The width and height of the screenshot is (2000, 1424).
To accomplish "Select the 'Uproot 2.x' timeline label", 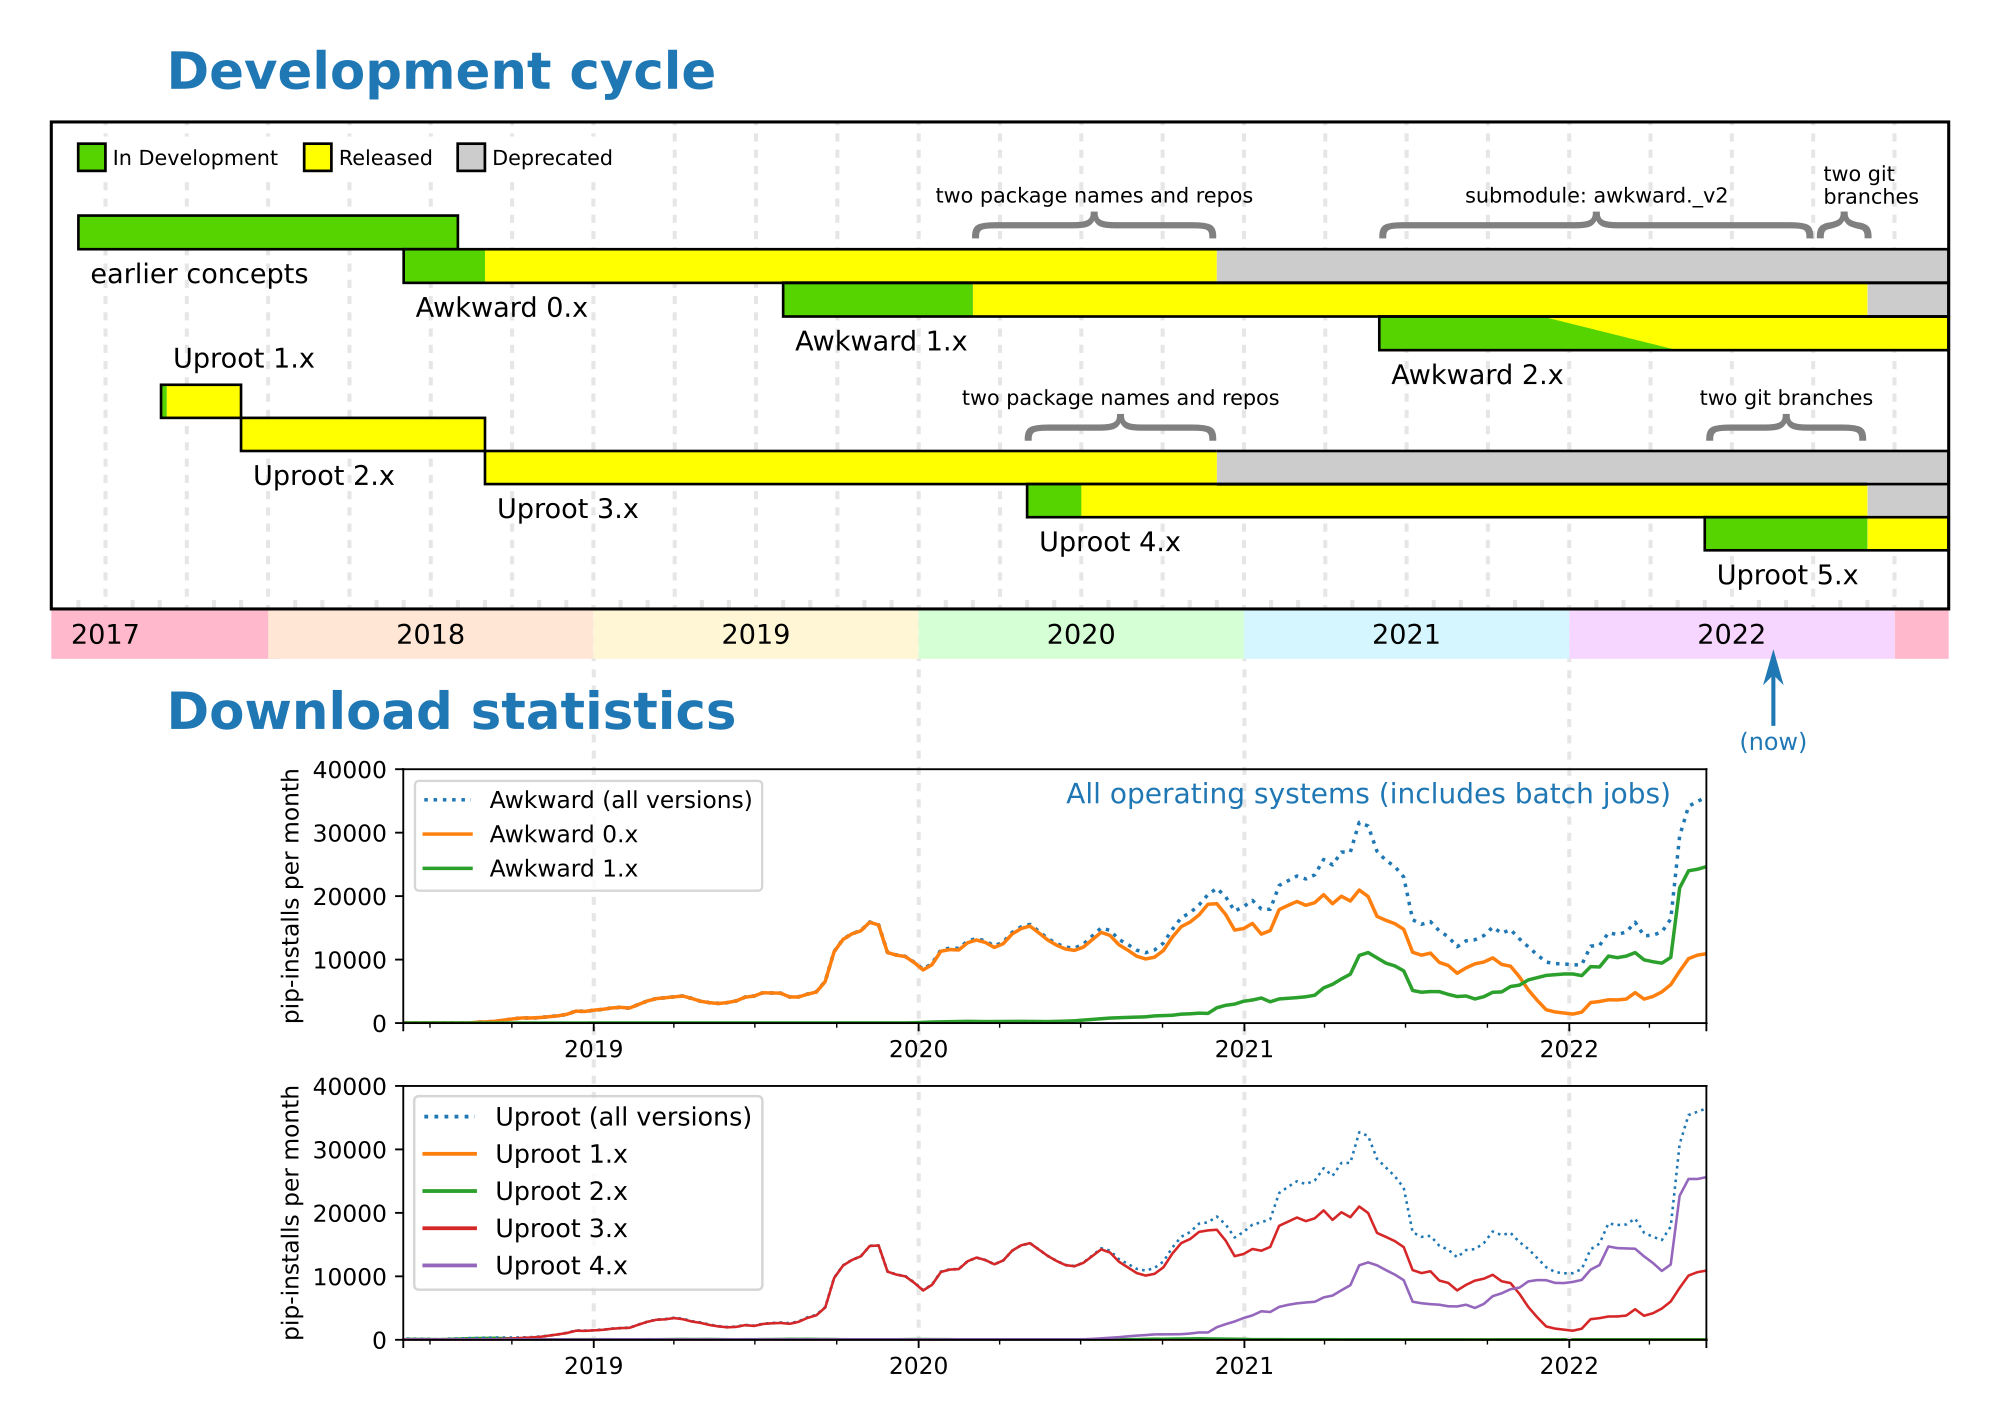I will 324,476.
